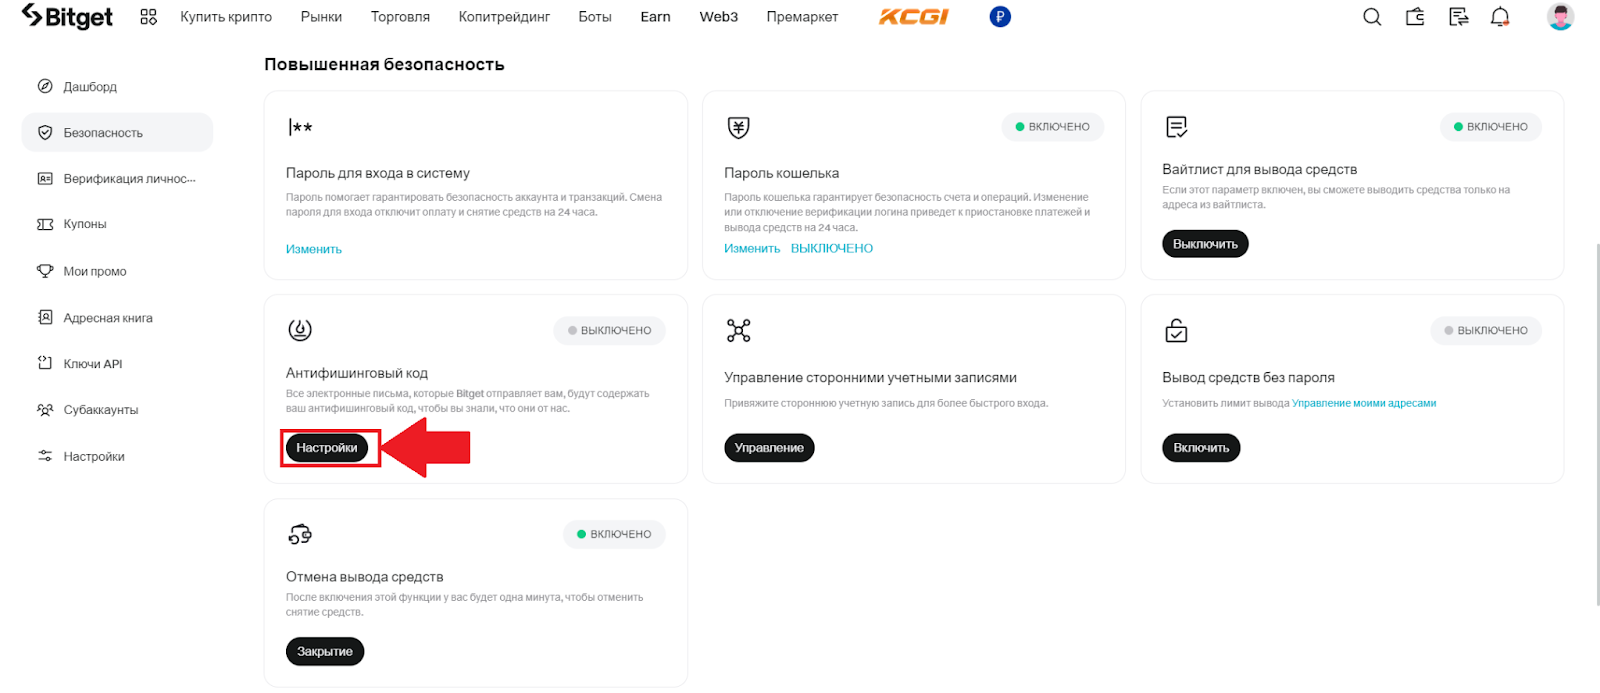1600x693 pixels.
Task: Click Изменить link under login password
Action: (314, 249)
